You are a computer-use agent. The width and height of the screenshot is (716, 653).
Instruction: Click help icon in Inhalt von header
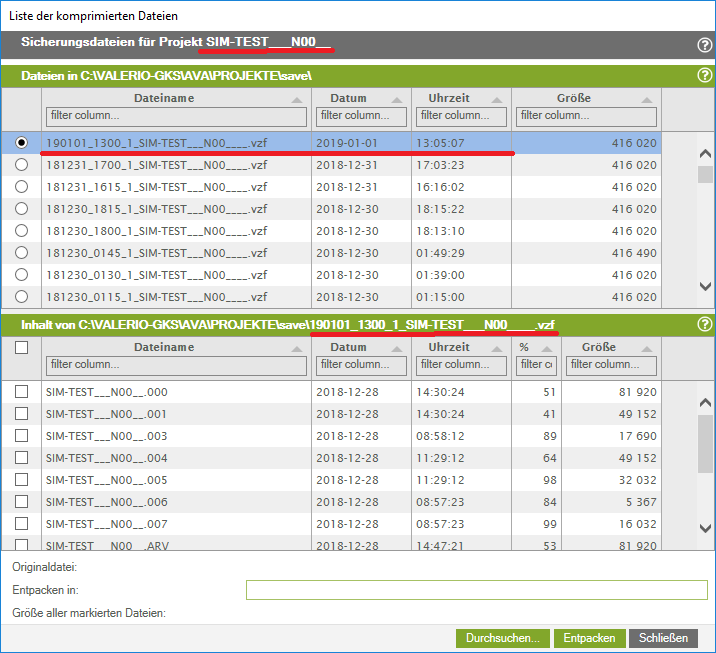[704, 324]
